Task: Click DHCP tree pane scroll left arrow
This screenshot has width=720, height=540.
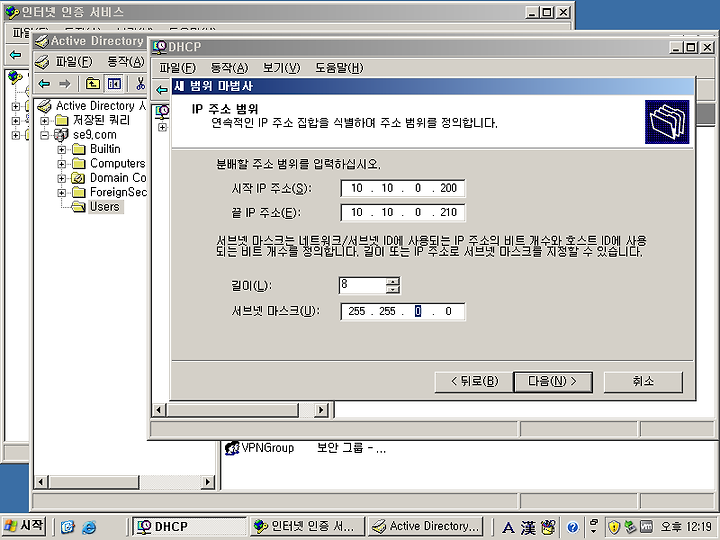Action: (158, 410)
